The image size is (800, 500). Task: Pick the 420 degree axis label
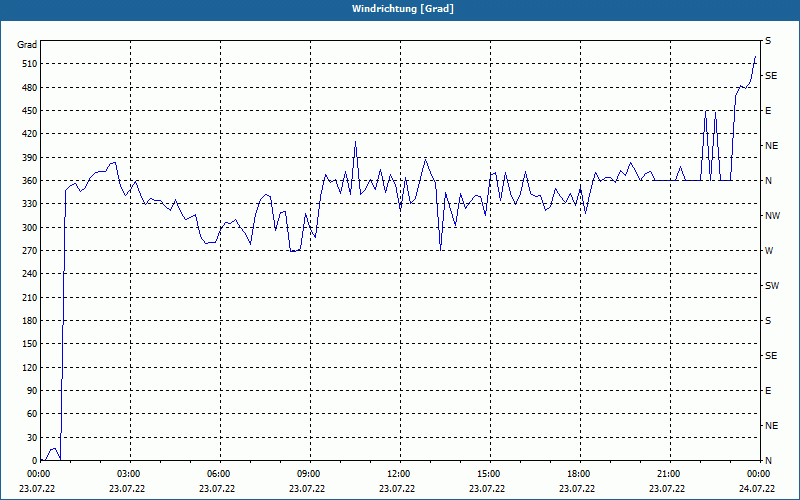click(29, 134)
